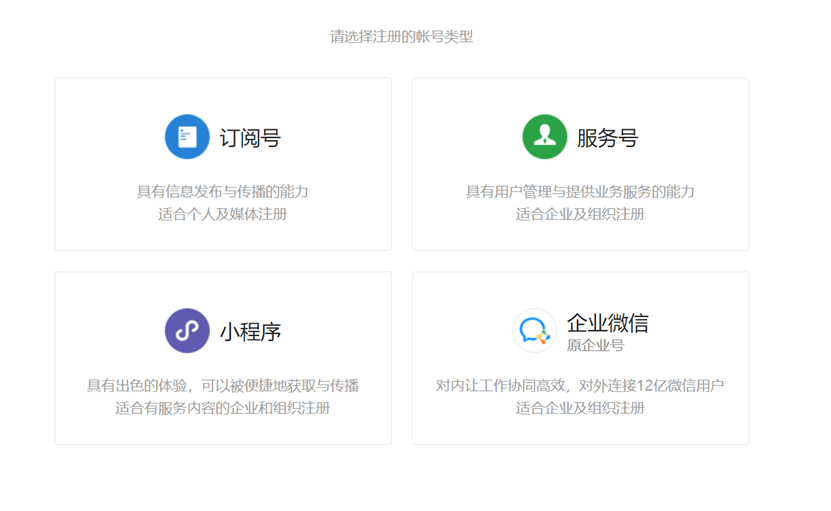Select the 服务号 title text

607,138
